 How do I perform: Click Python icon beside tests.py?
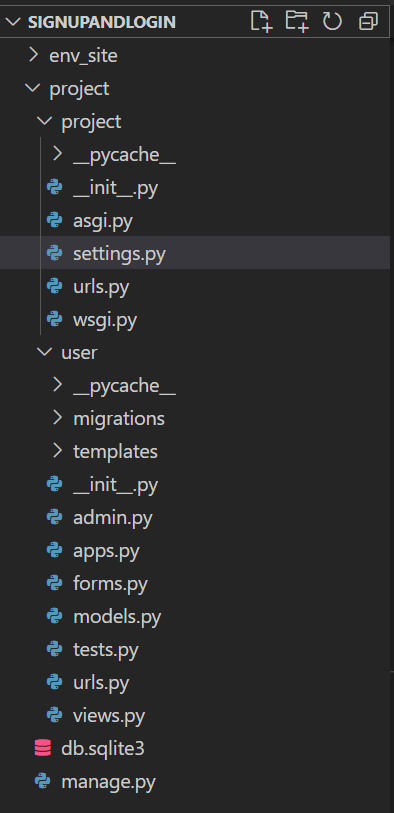point(54,649)
